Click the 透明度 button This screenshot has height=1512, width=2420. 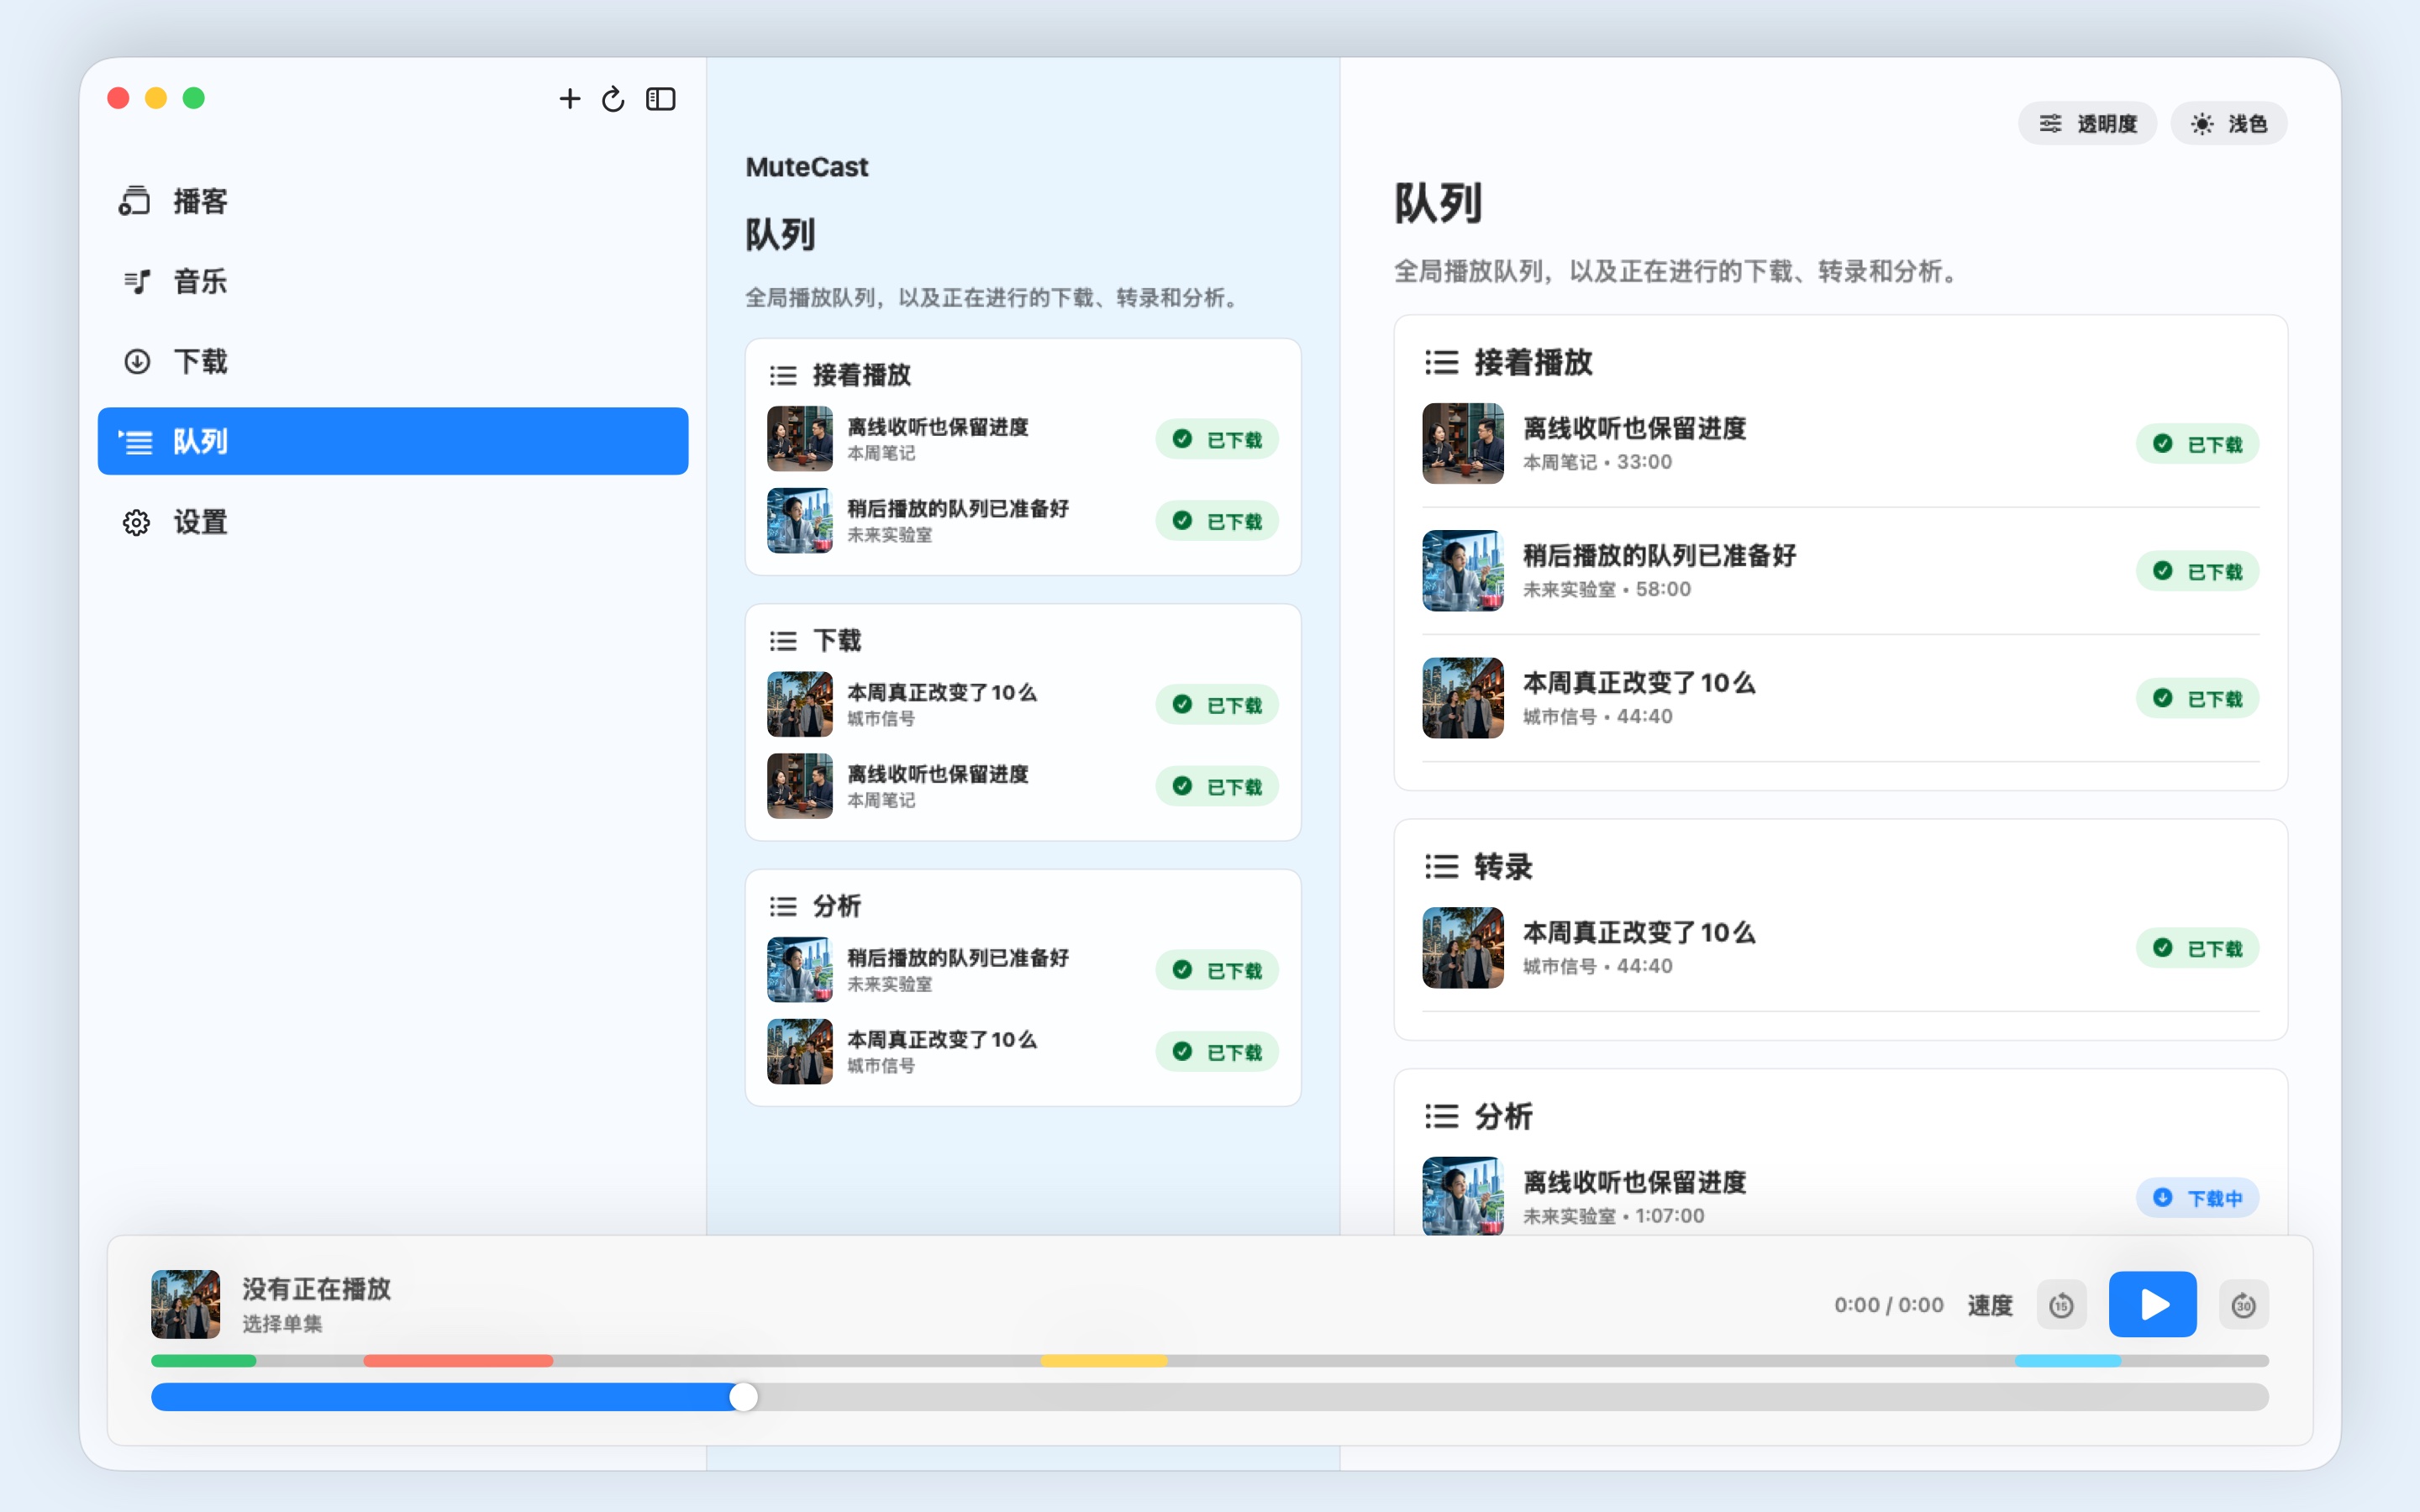pos(2087,123)
